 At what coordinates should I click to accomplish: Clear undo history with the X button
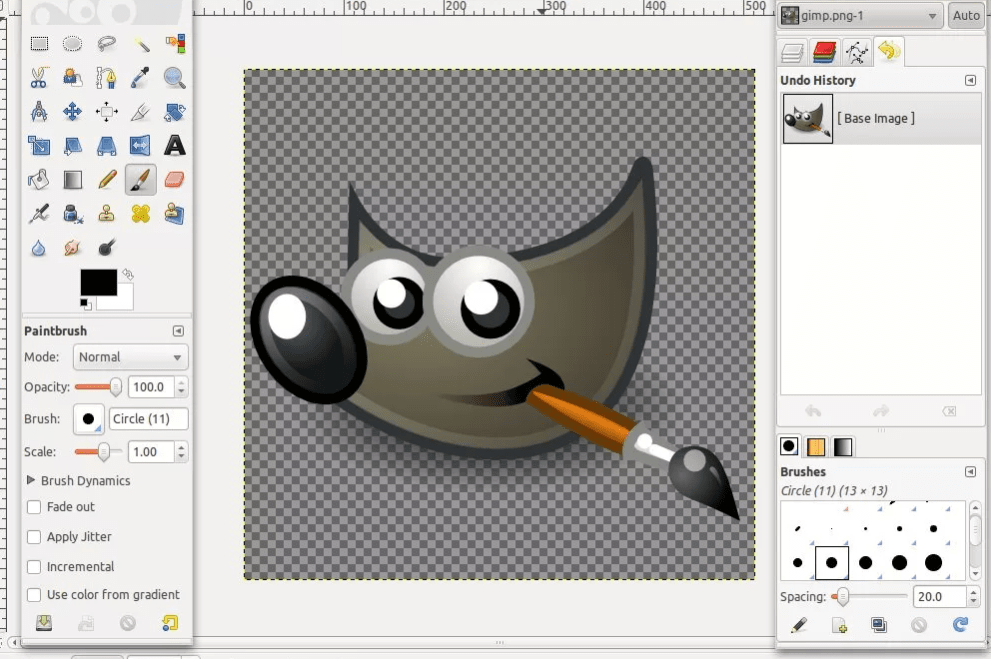[948, 411]
